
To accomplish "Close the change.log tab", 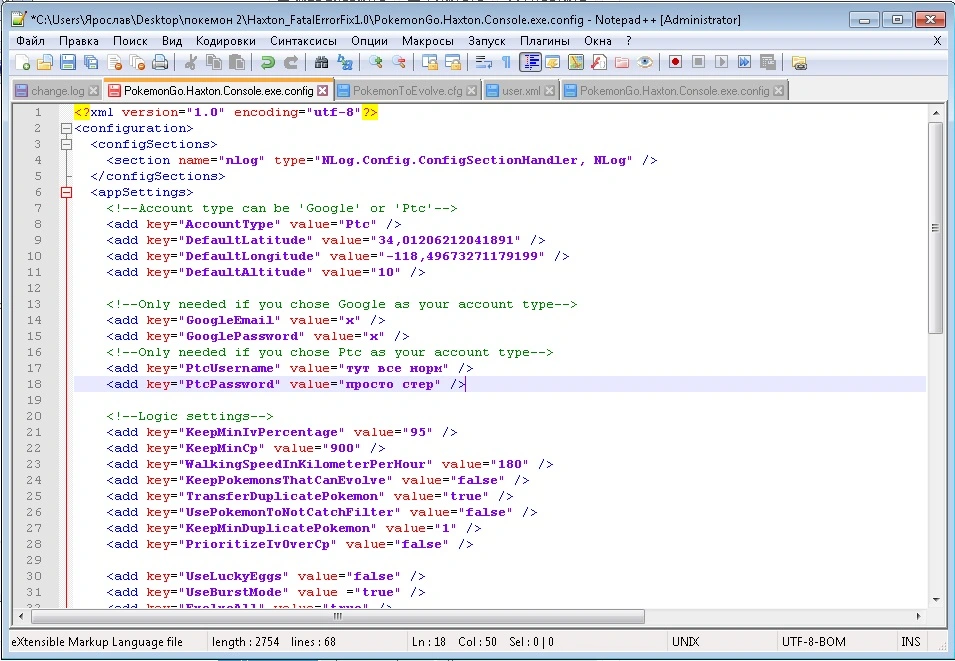I will tap(93, 91).
